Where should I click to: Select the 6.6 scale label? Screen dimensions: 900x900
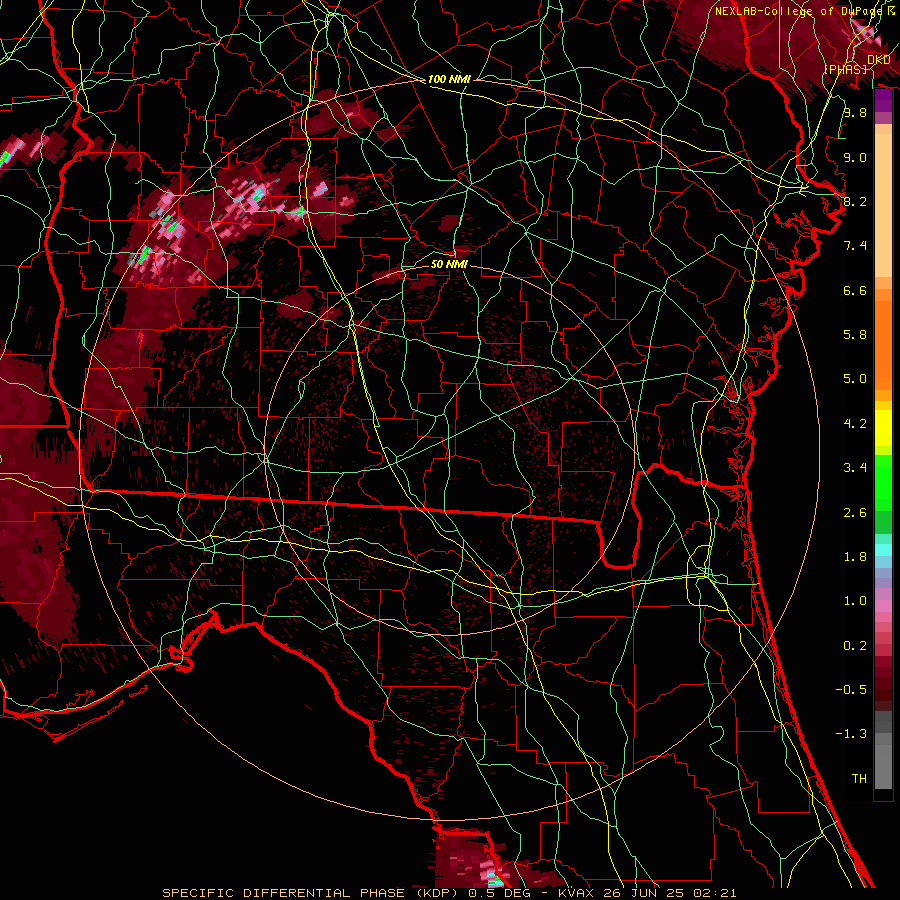[855, 290]
